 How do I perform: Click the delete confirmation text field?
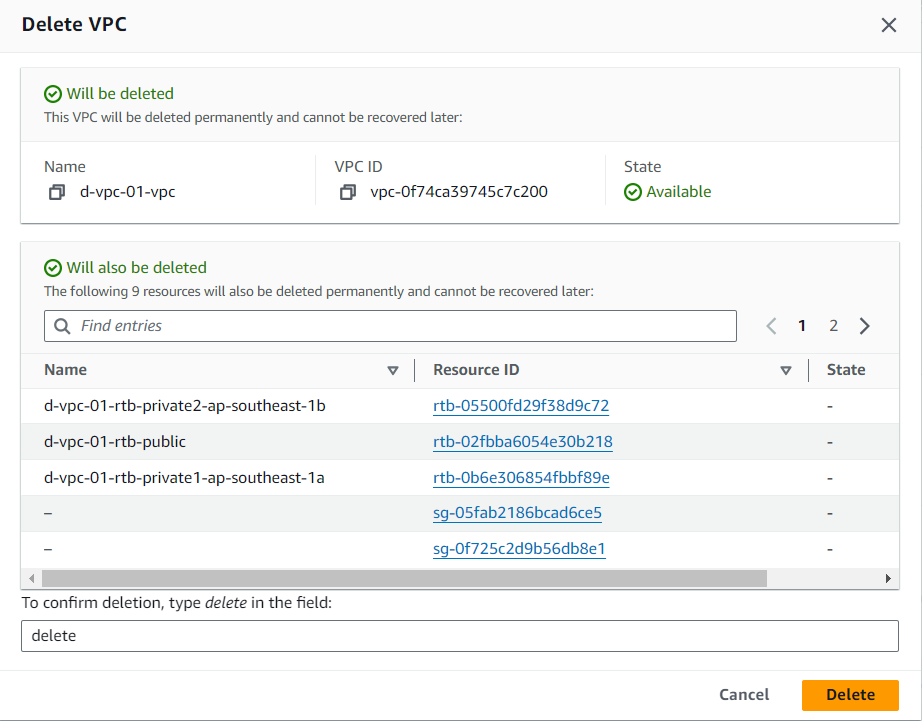tap(460, 636)
